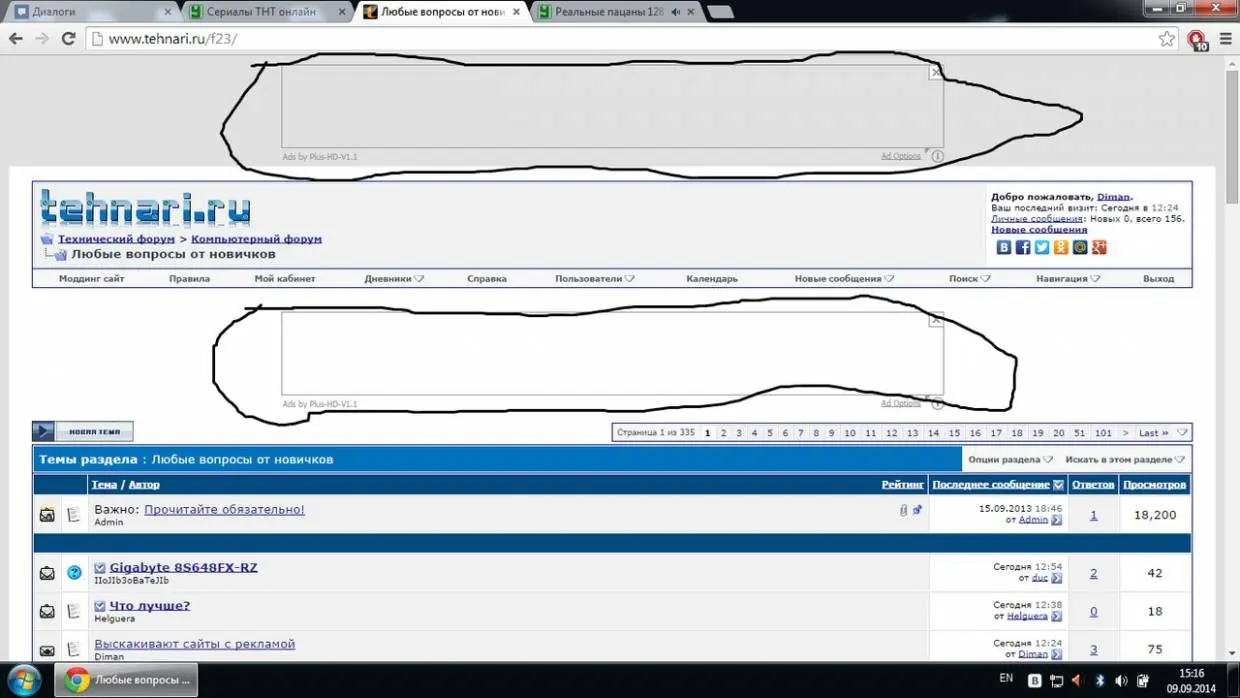Click the checkbox icon beside Что лучше?

100,606
